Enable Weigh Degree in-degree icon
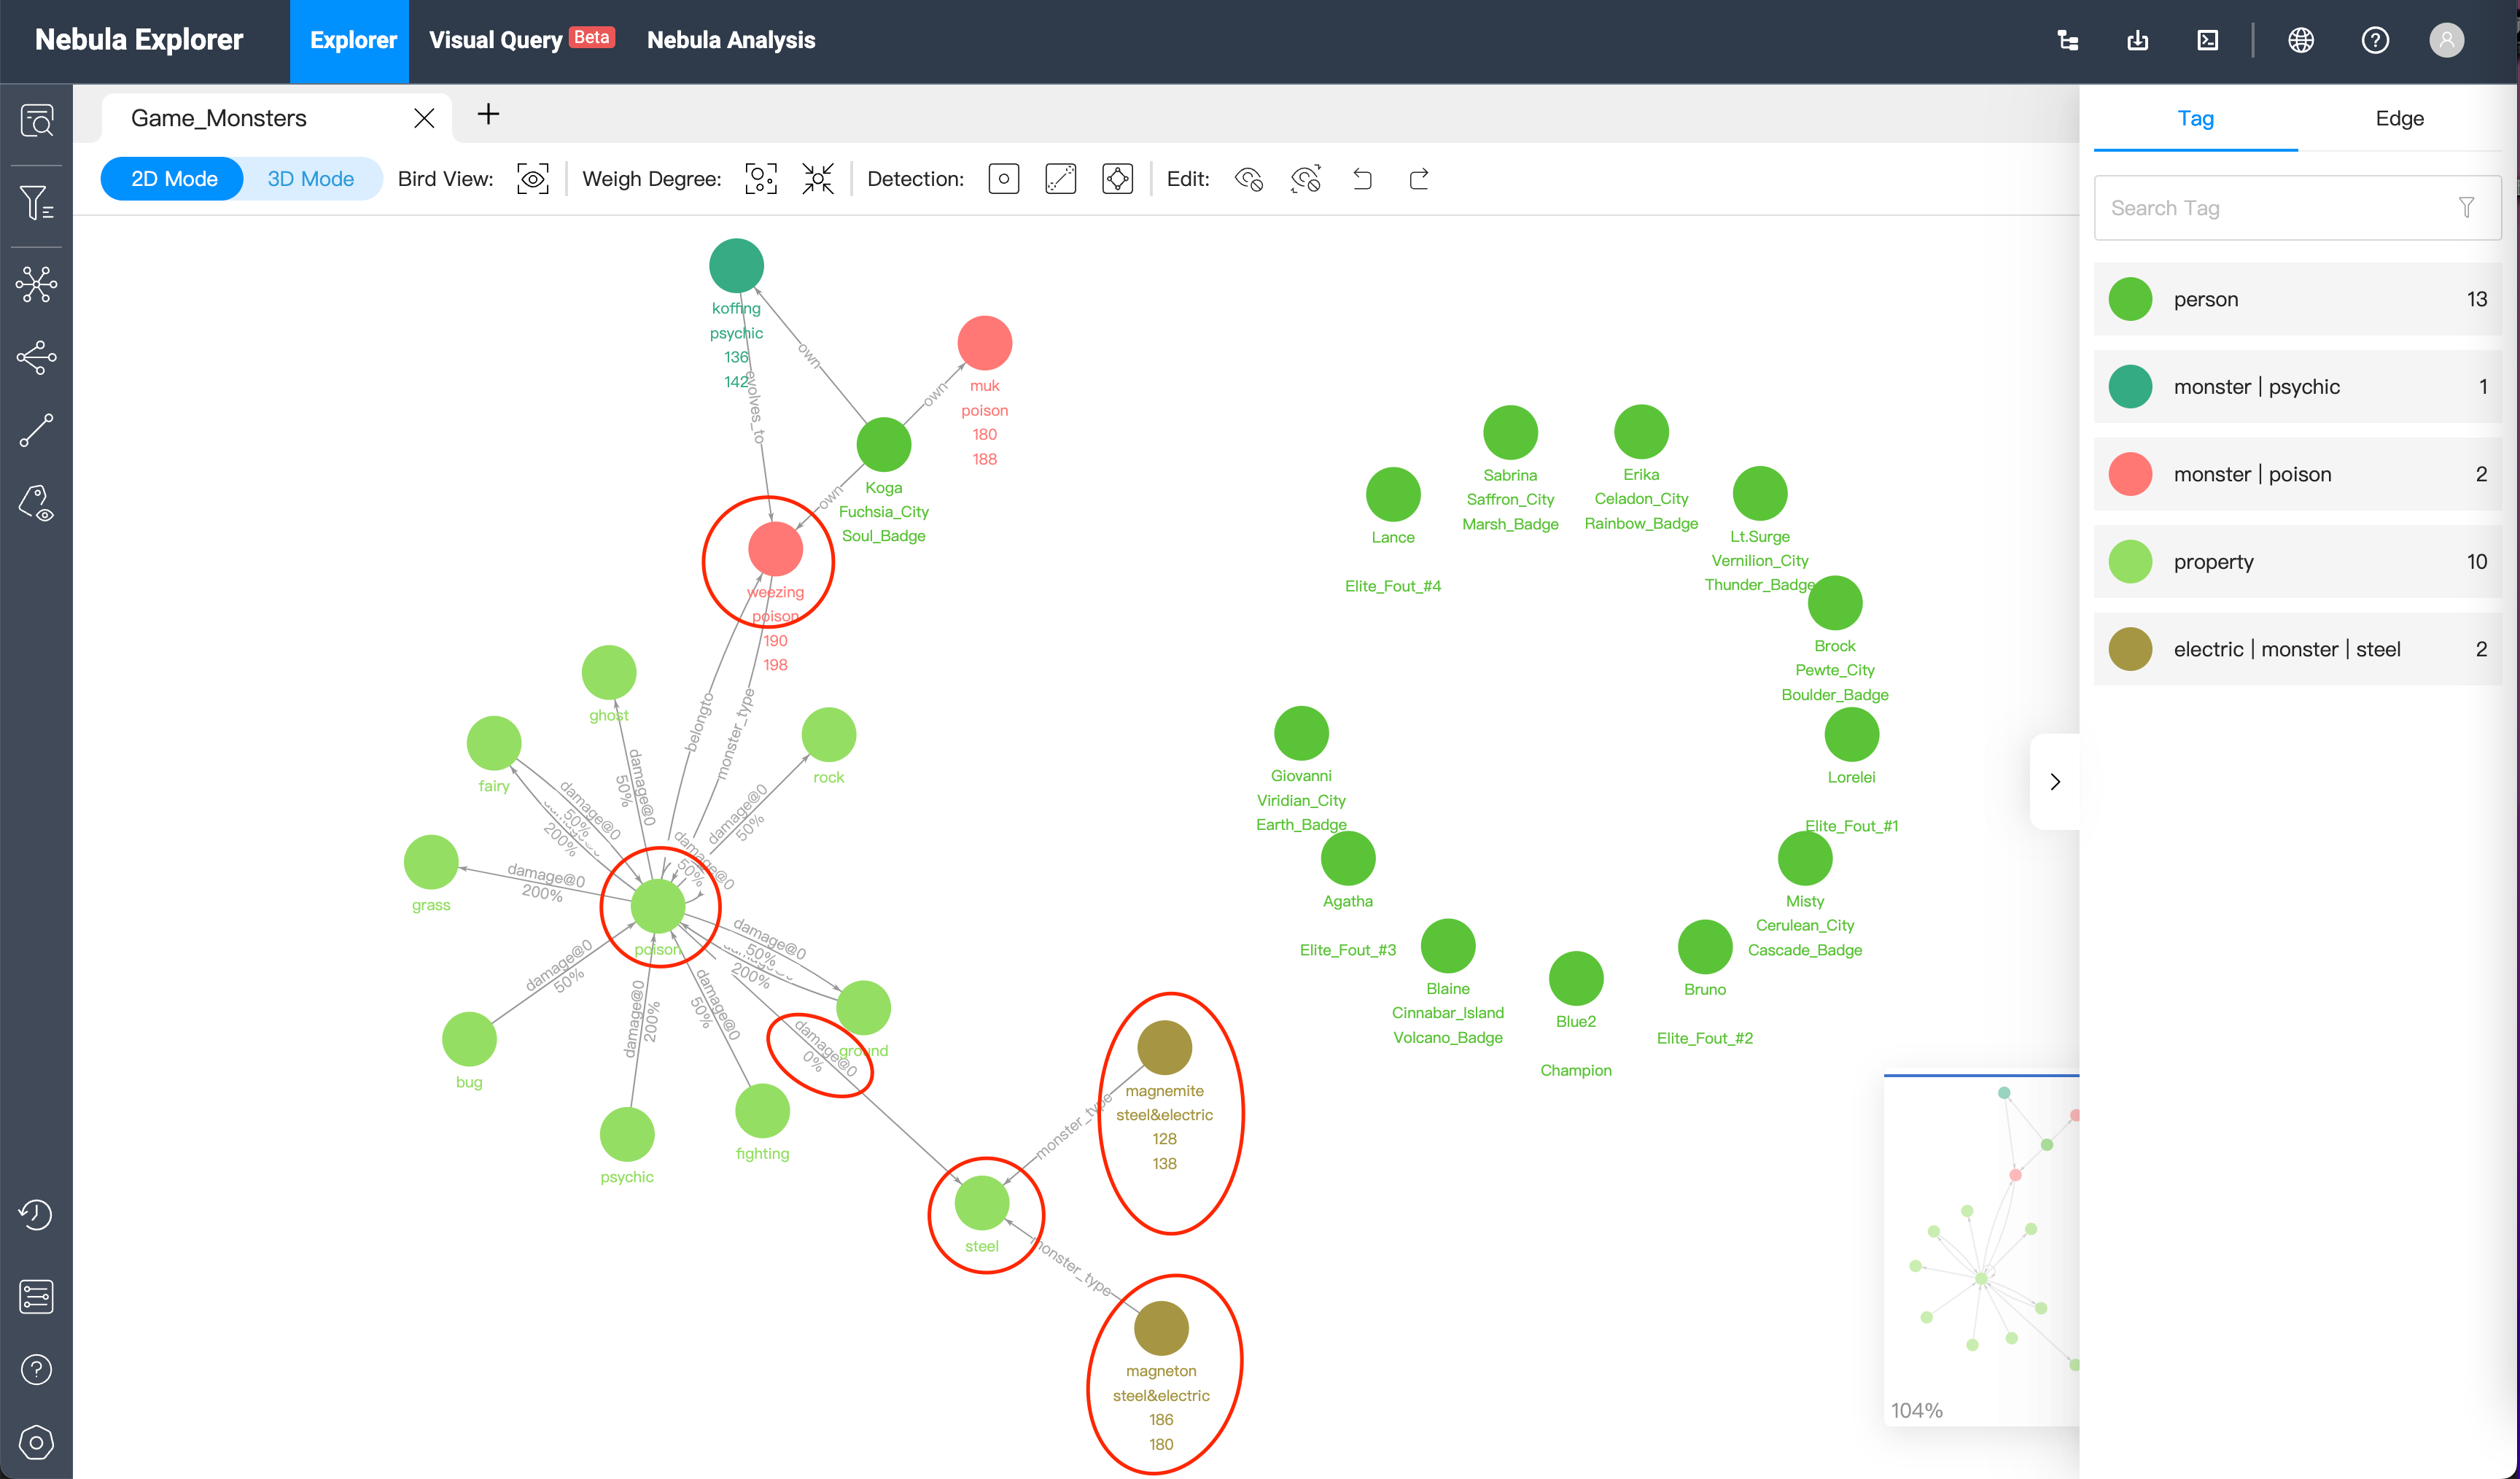 point(761,179)
